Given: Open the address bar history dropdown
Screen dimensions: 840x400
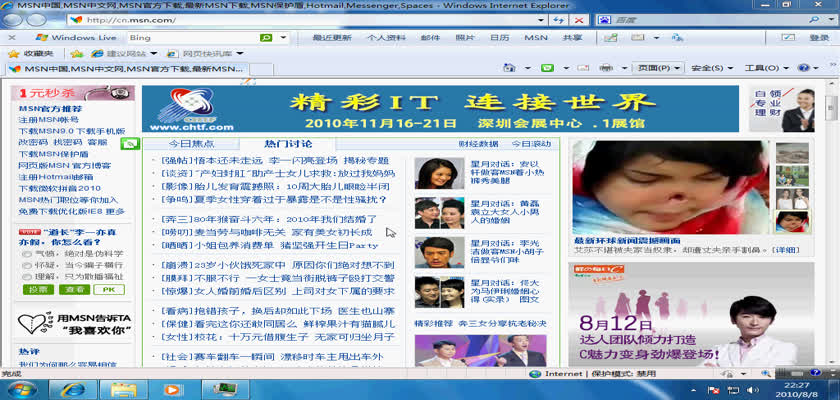Looking at the screenshot, I should click(x=542, y=20).
